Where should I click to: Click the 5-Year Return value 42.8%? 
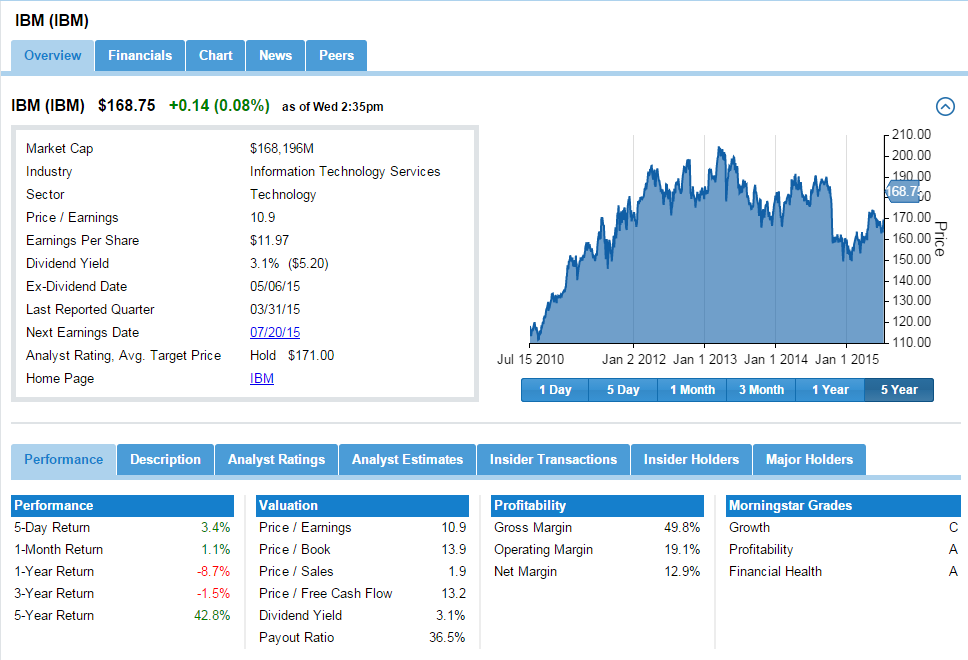(x=212, y=616)
